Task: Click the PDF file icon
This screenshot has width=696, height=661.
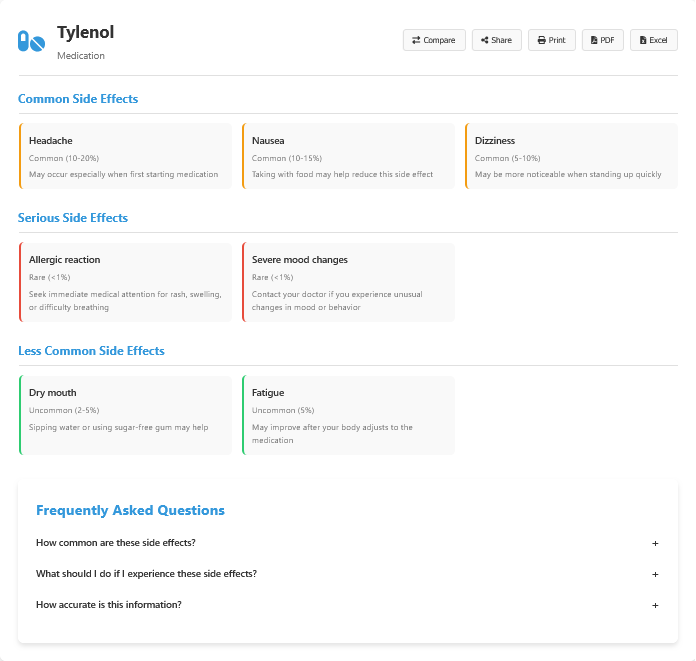Action: tap(594, 41)
